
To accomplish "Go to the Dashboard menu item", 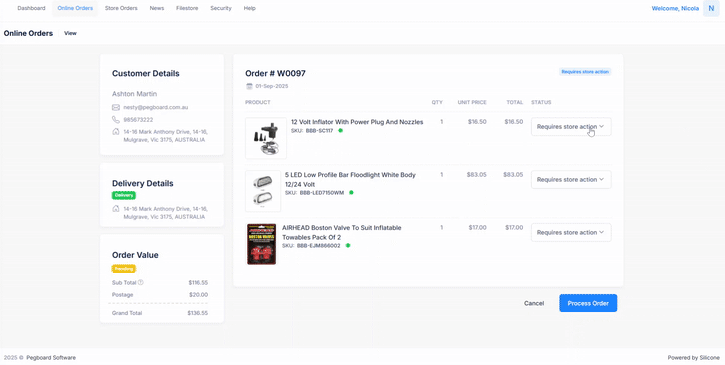I will point(31,8).
